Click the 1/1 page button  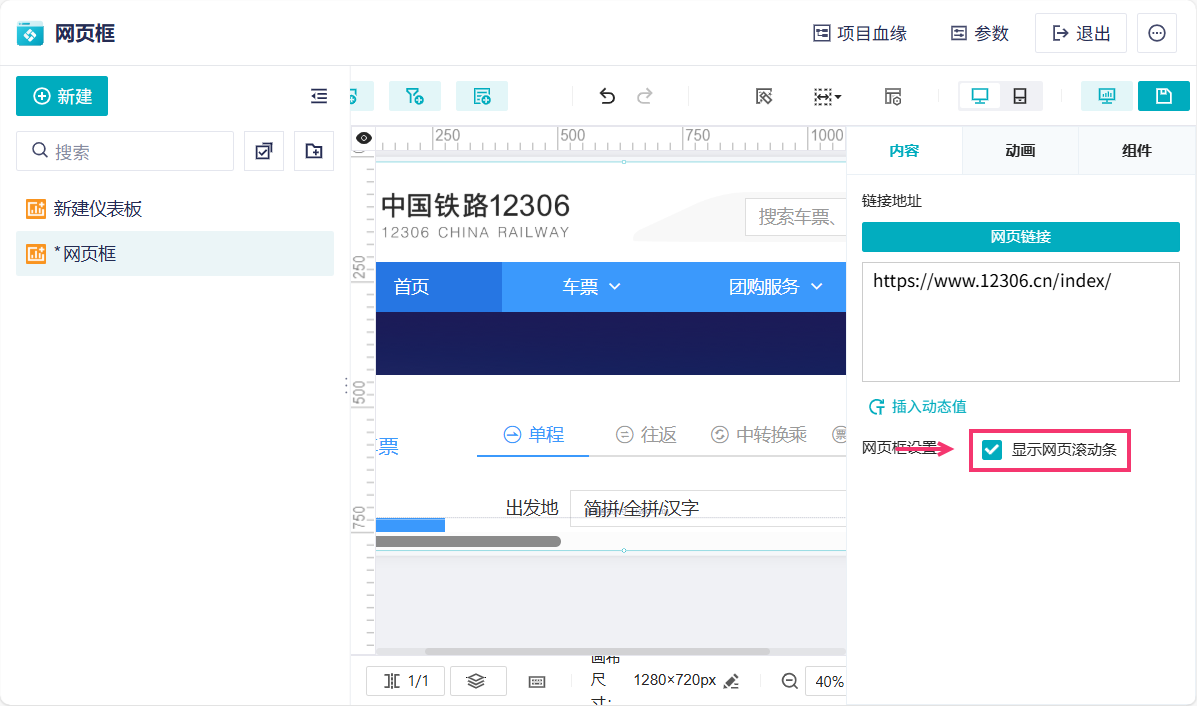[x=405, y=681]
